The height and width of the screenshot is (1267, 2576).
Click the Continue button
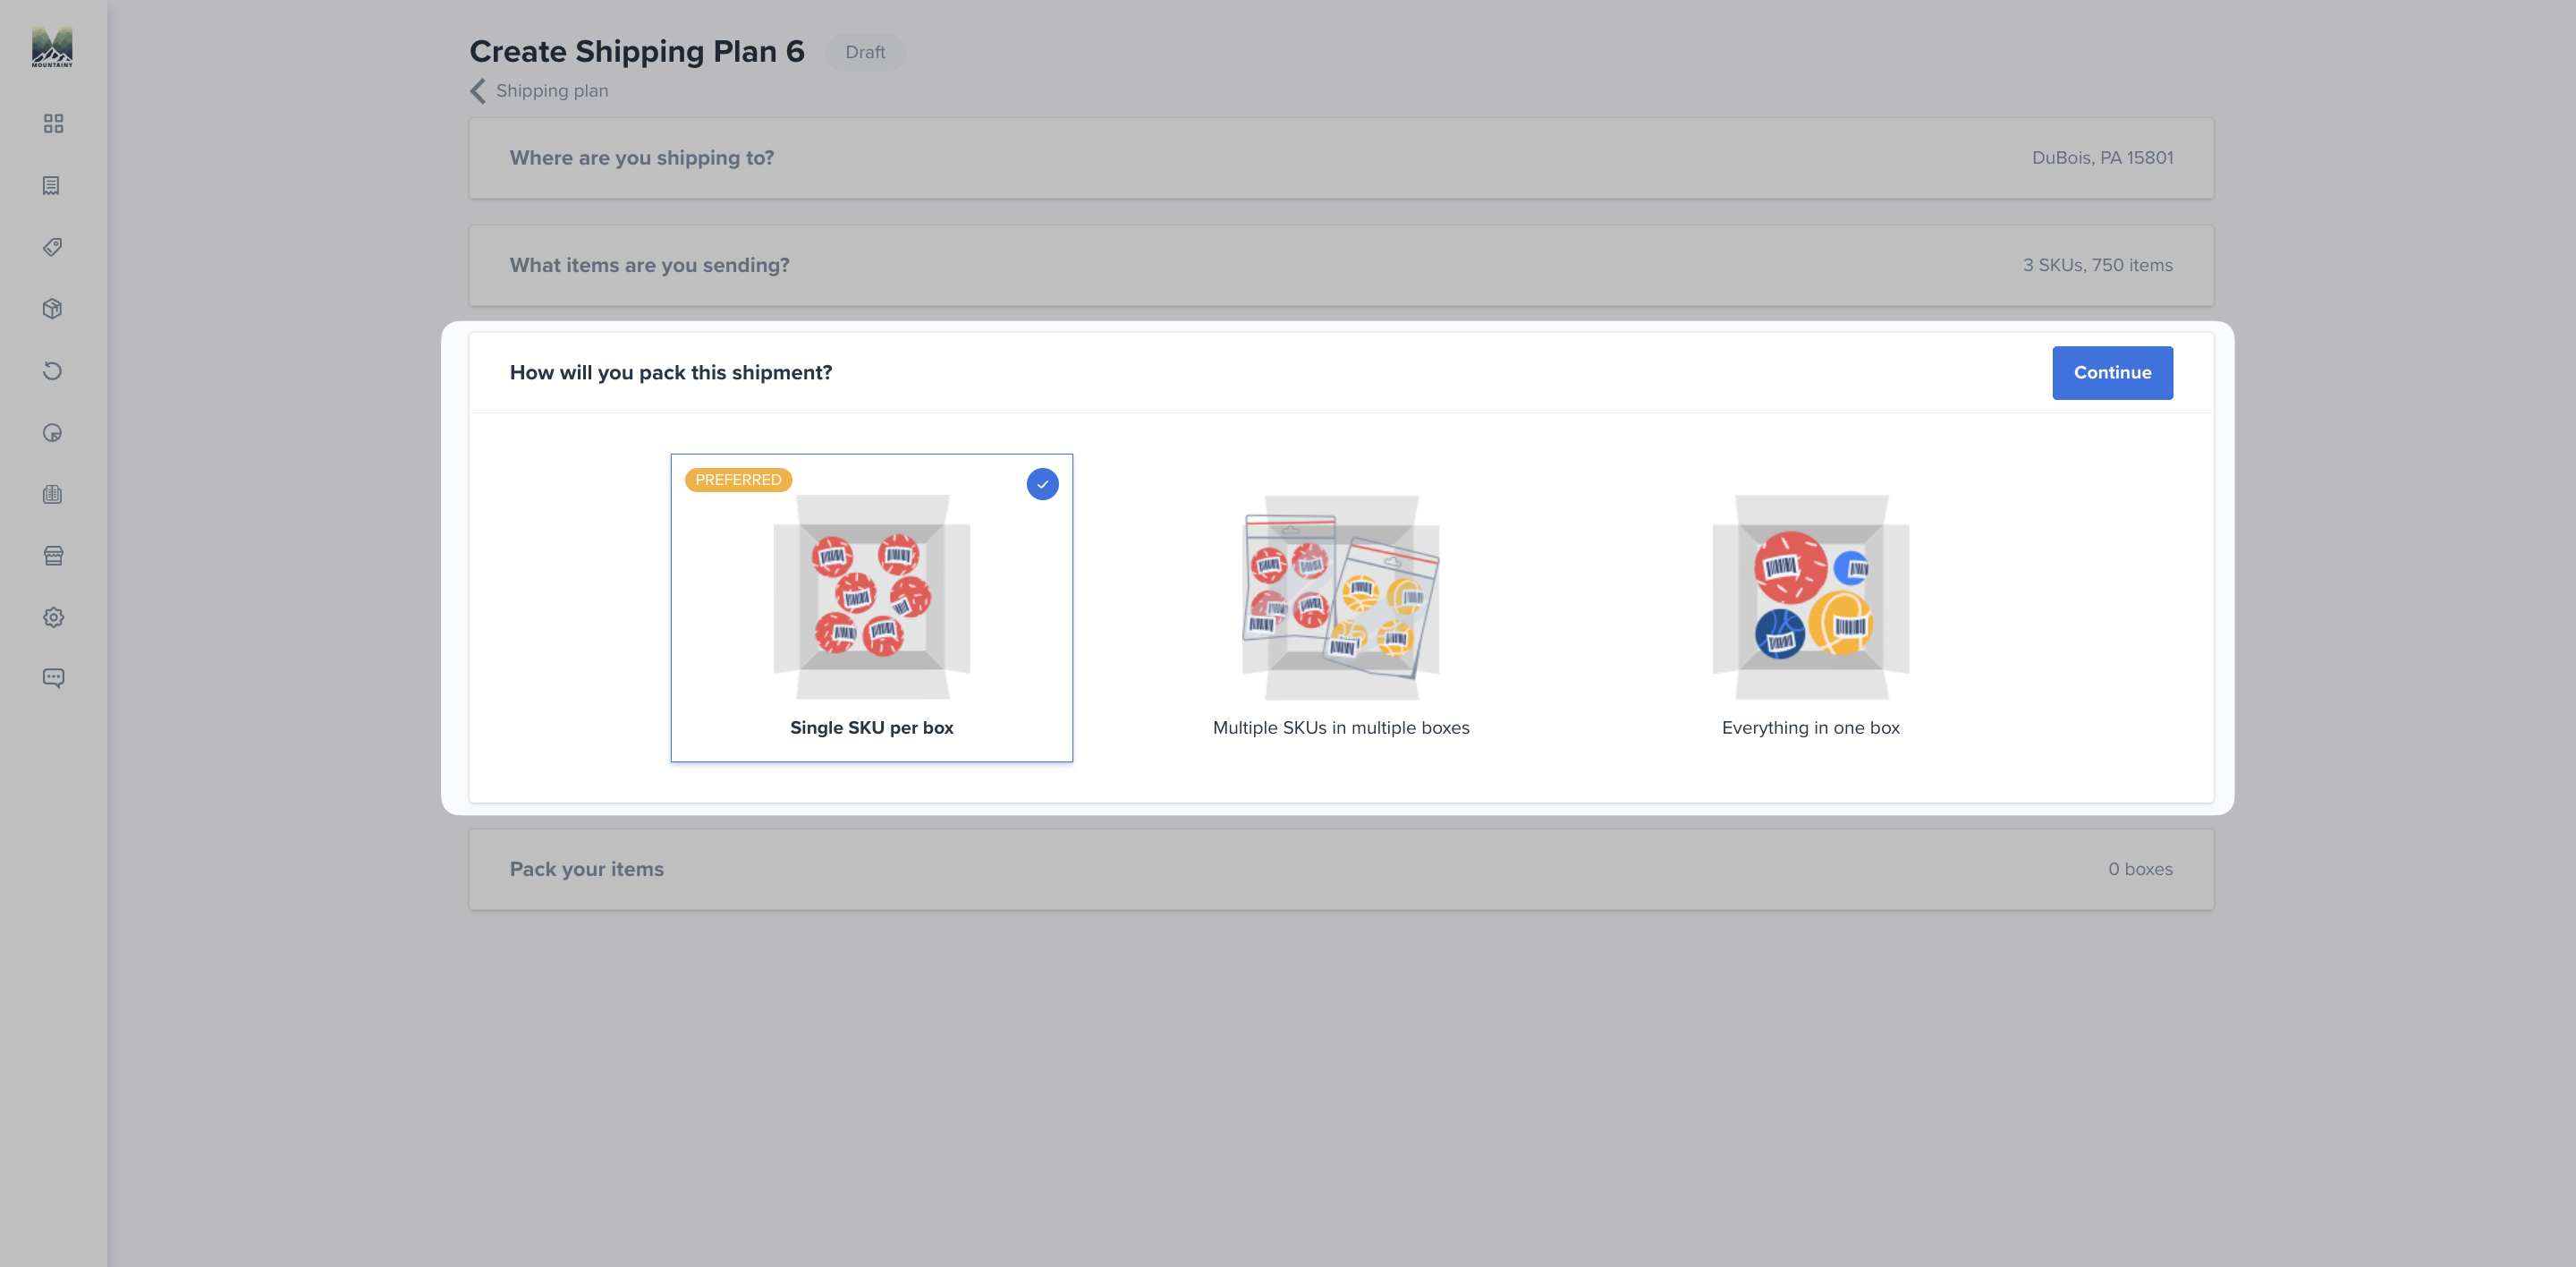point(2112,373)
